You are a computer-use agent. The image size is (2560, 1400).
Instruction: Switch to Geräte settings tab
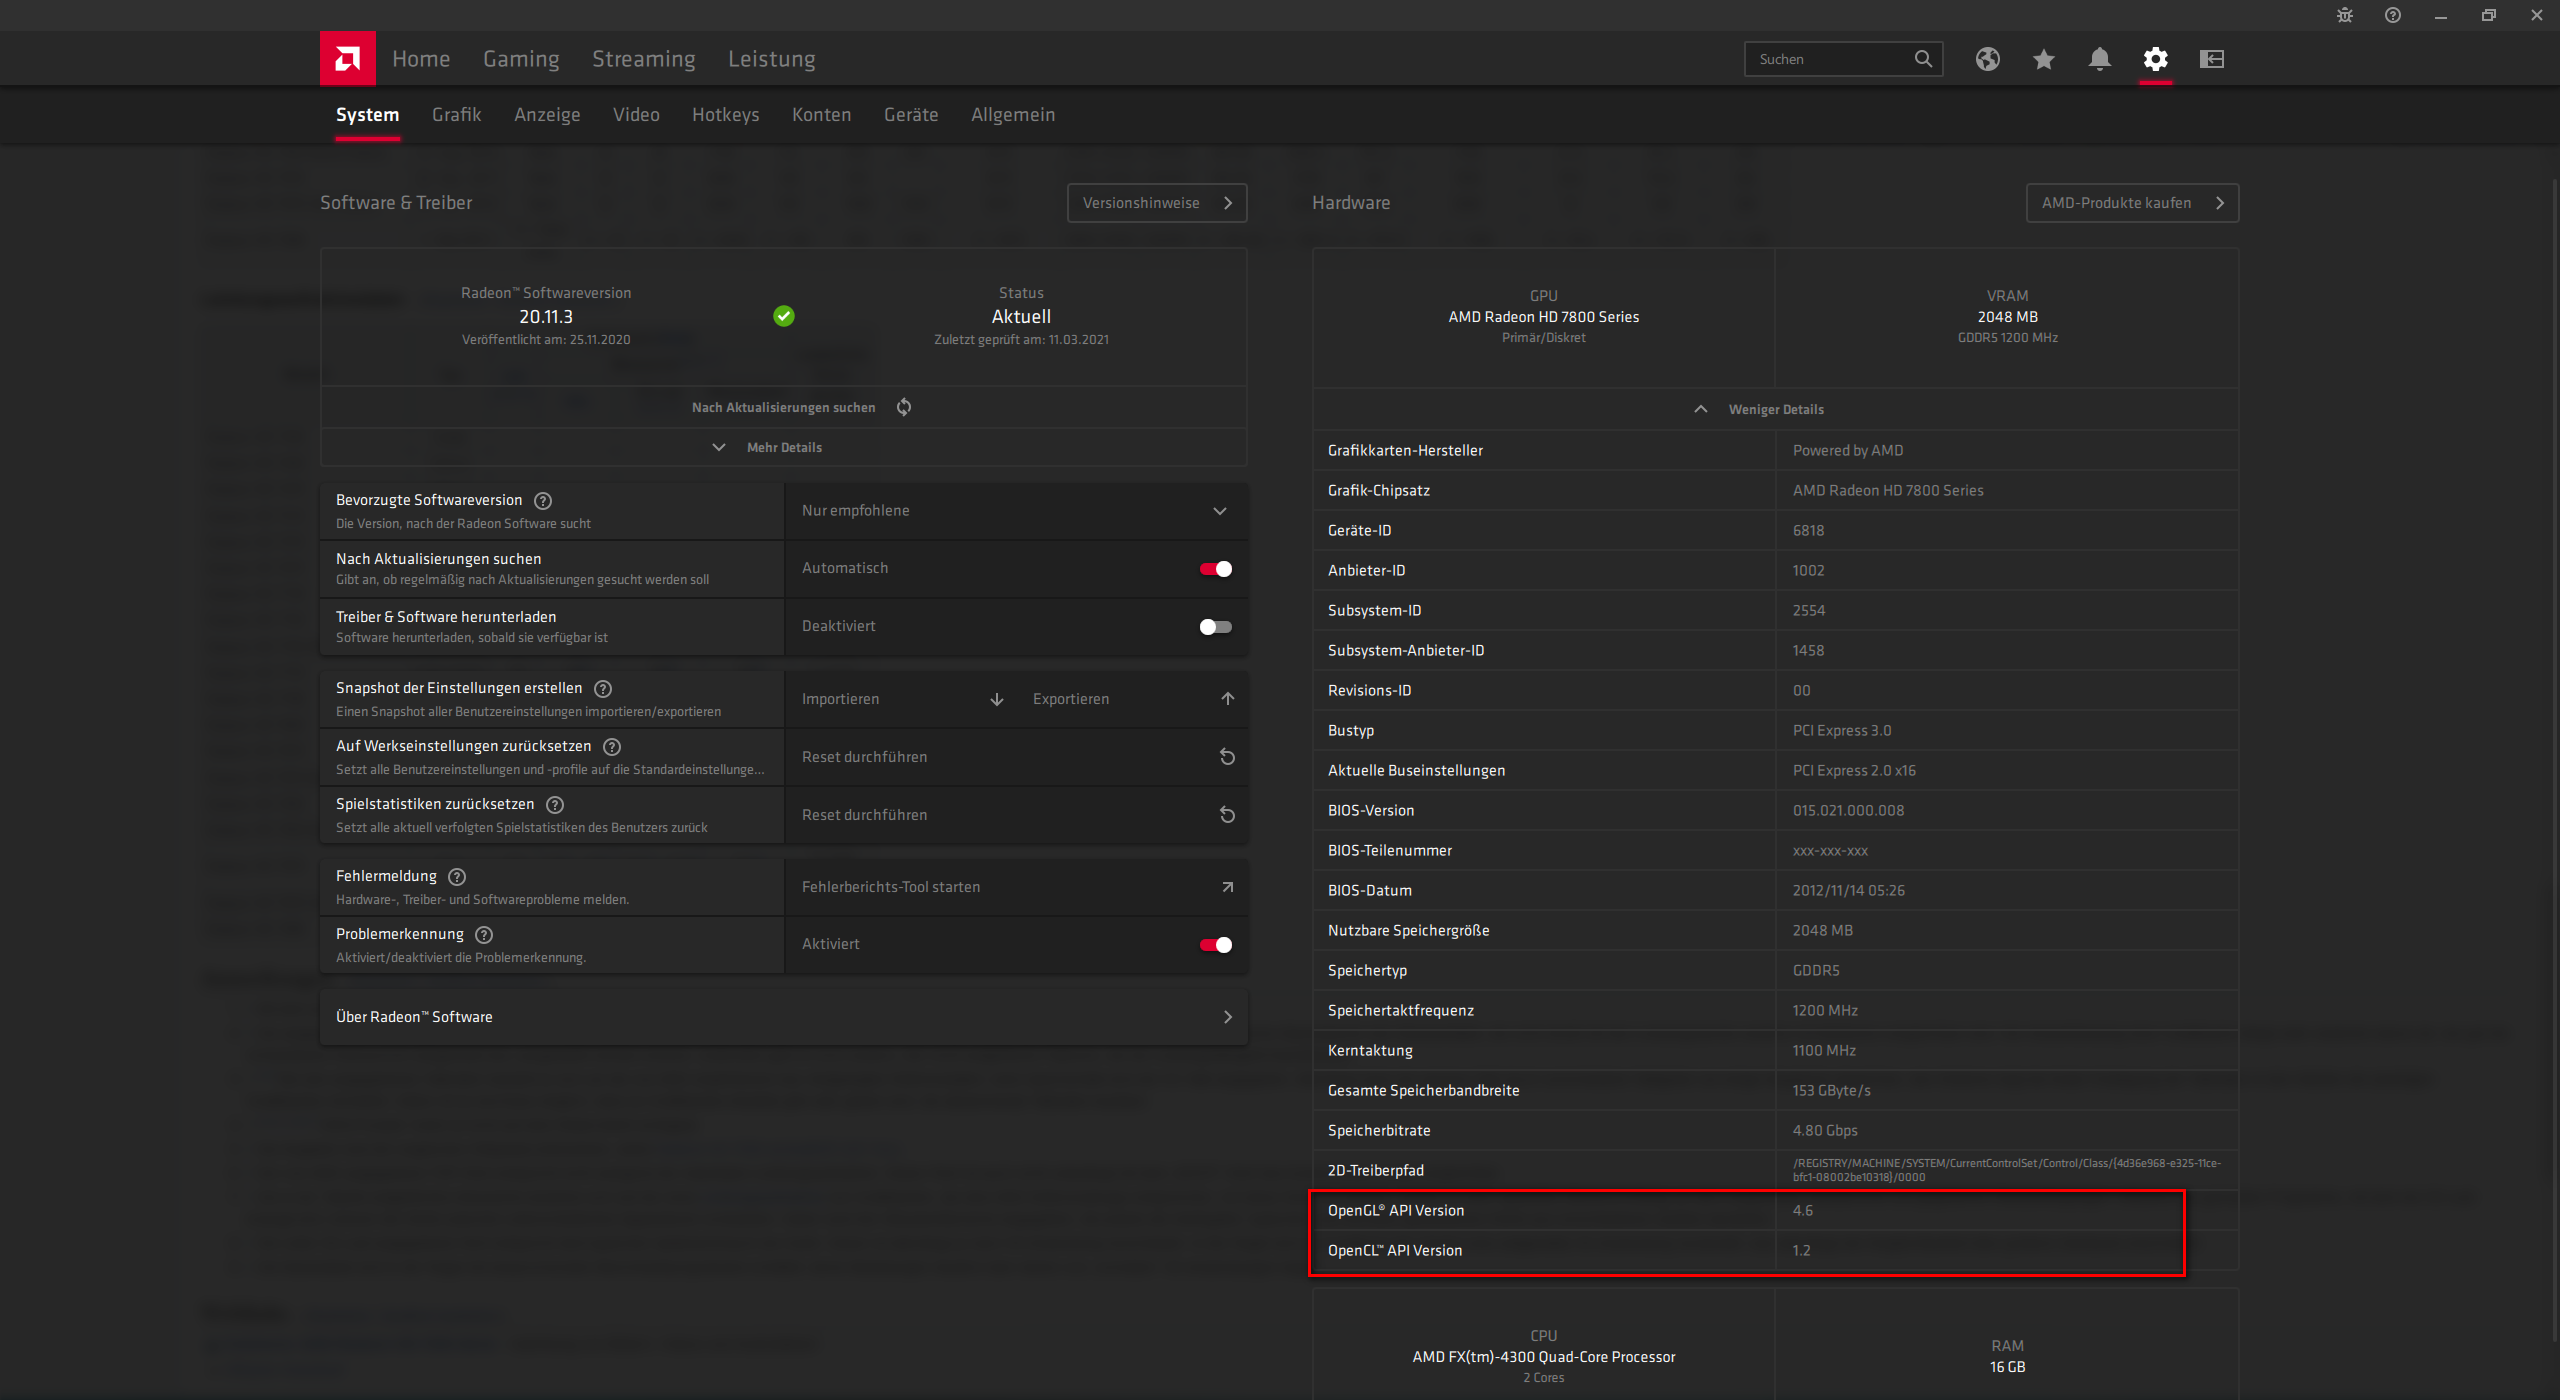click(911, 115)
